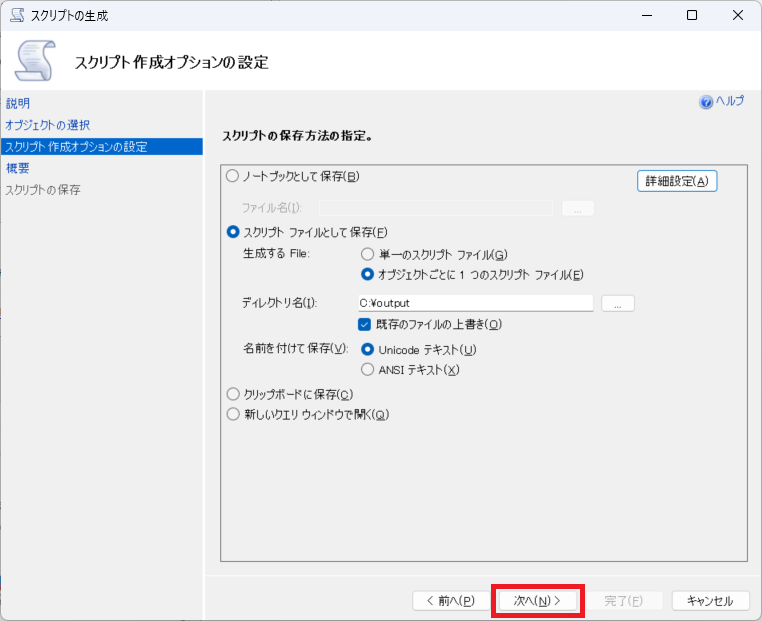Go to the 概要 step
Image resolution: width=762 pixels, height=621 pixels.
click(x=17, y=168)
